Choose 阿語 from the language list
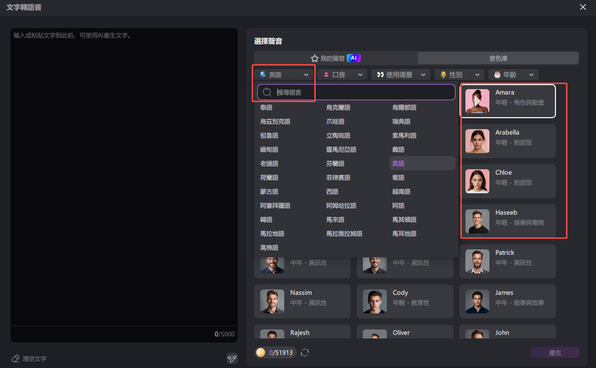 pos(398,206)
